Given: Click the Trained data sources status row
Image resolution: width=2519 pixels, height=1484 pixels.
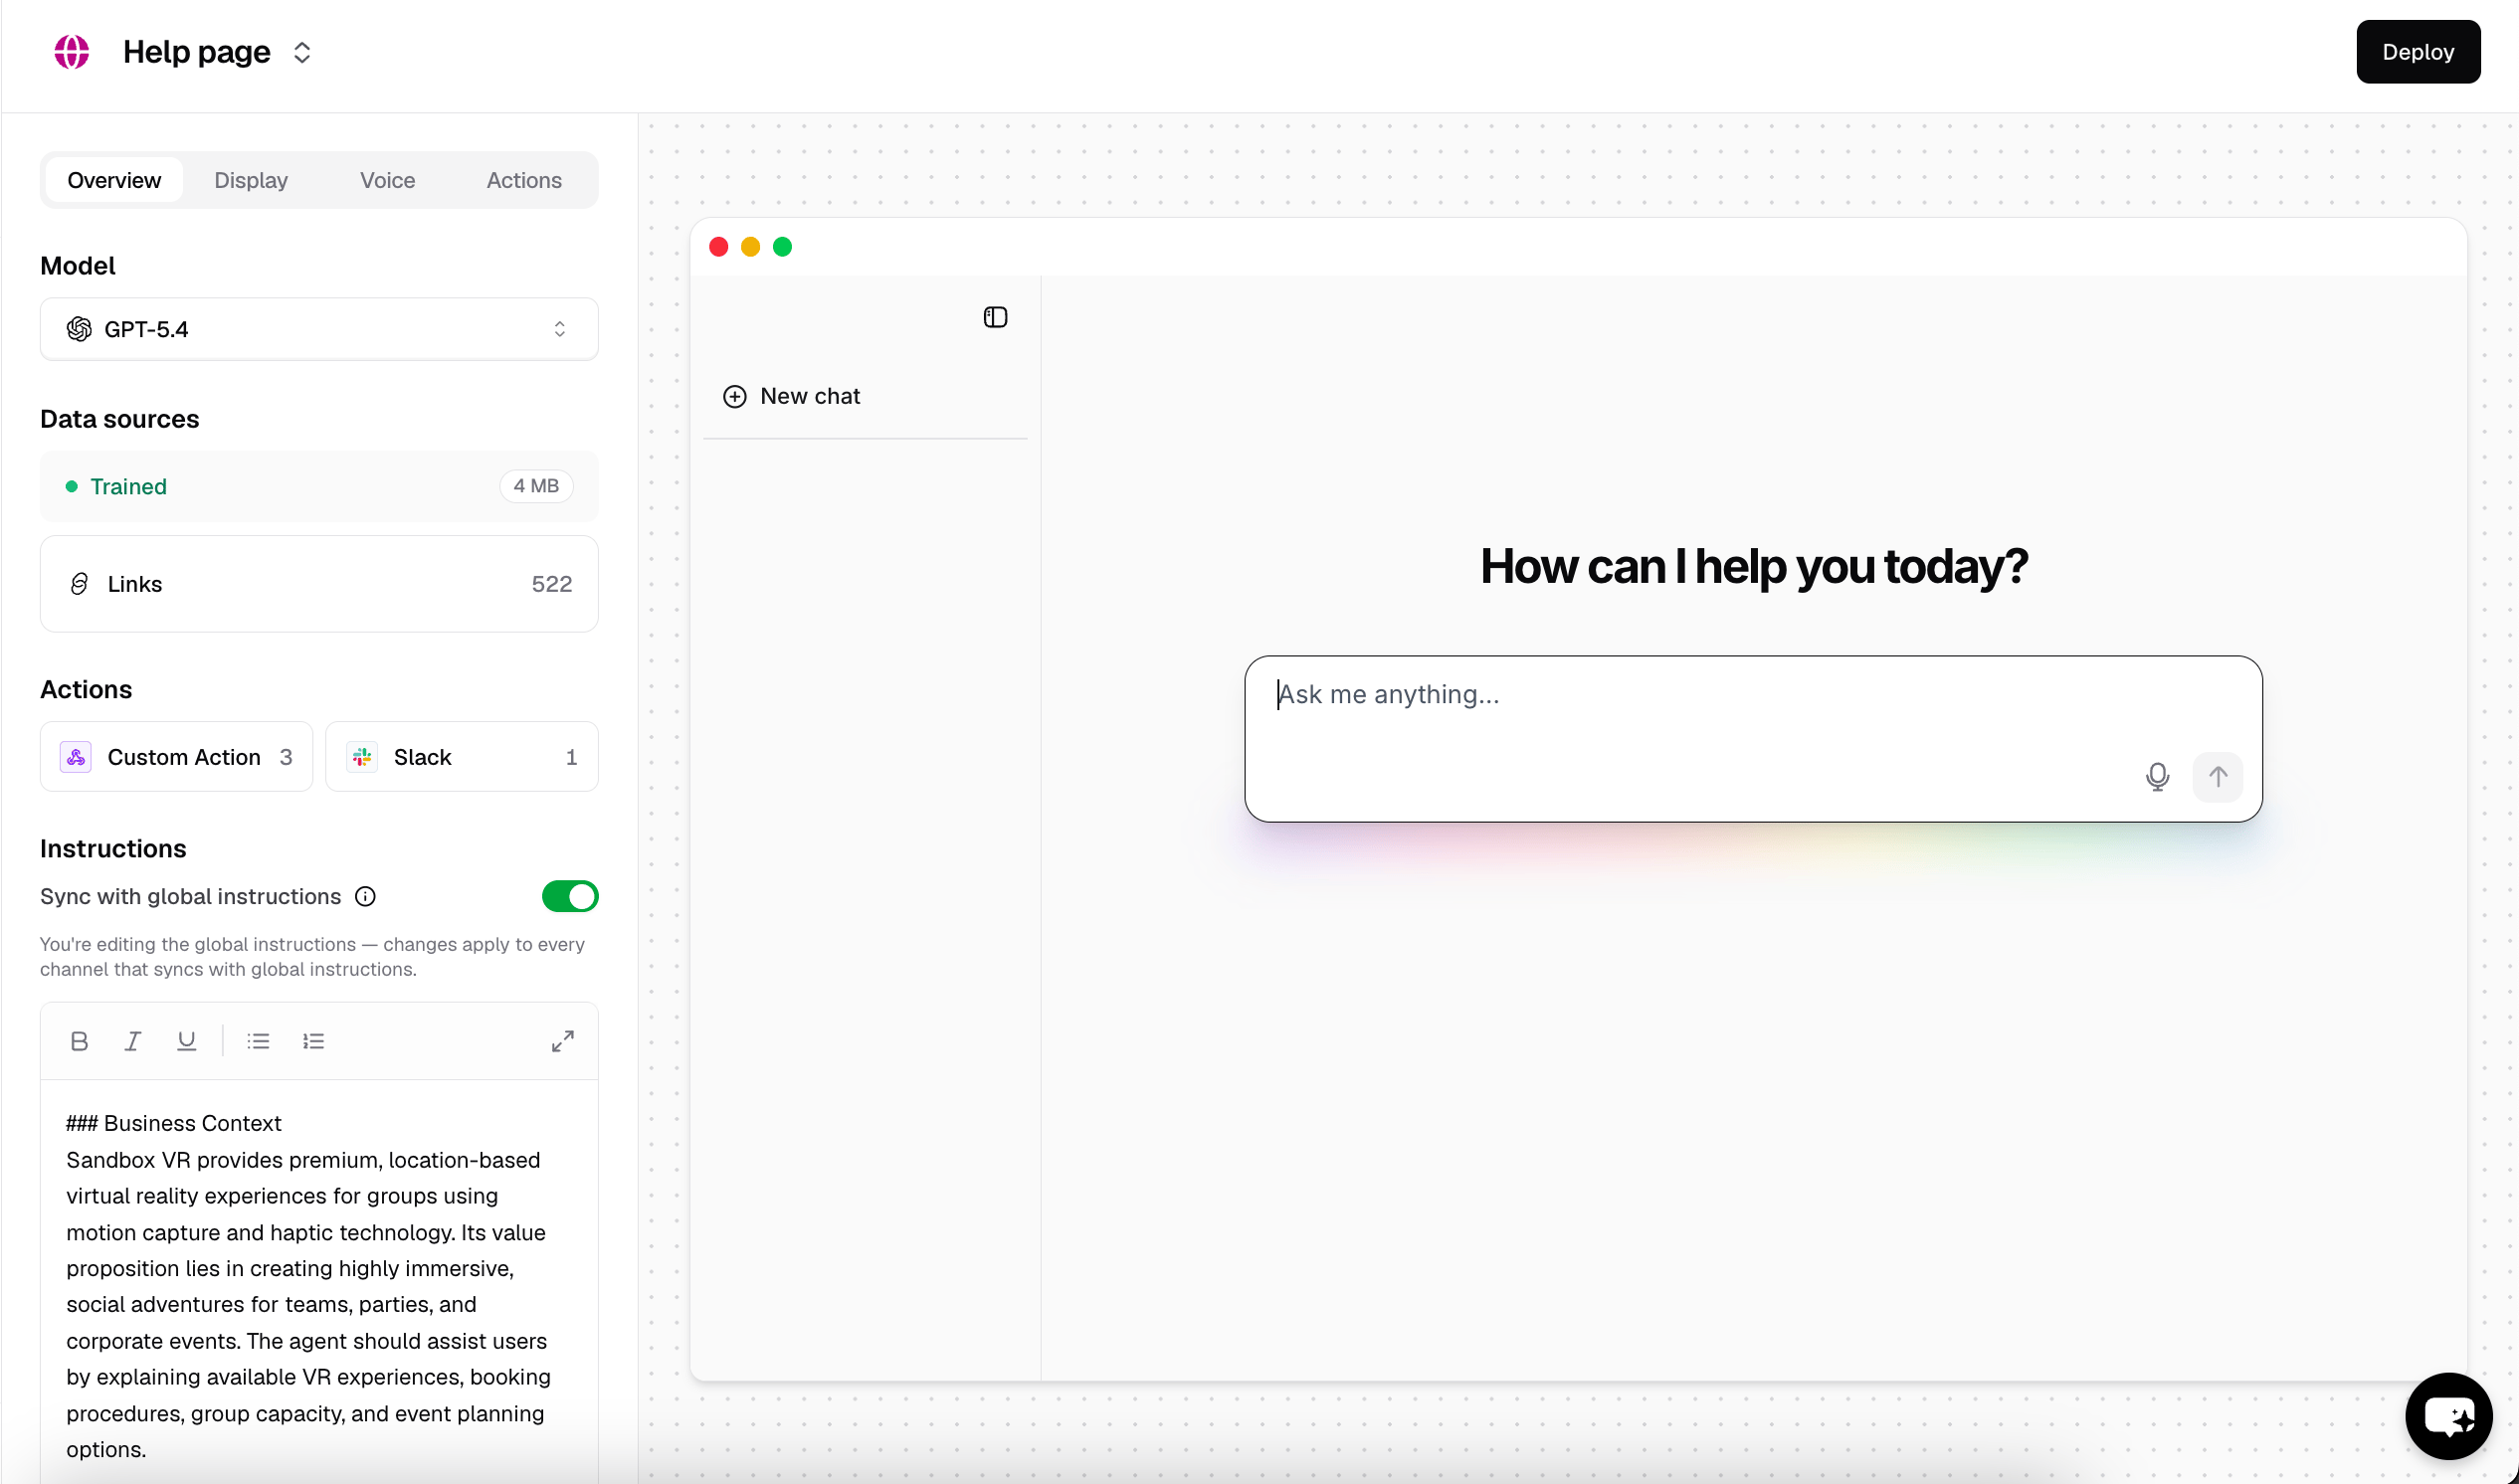Looking at the screenshot, I should click(x=319, y=486).
